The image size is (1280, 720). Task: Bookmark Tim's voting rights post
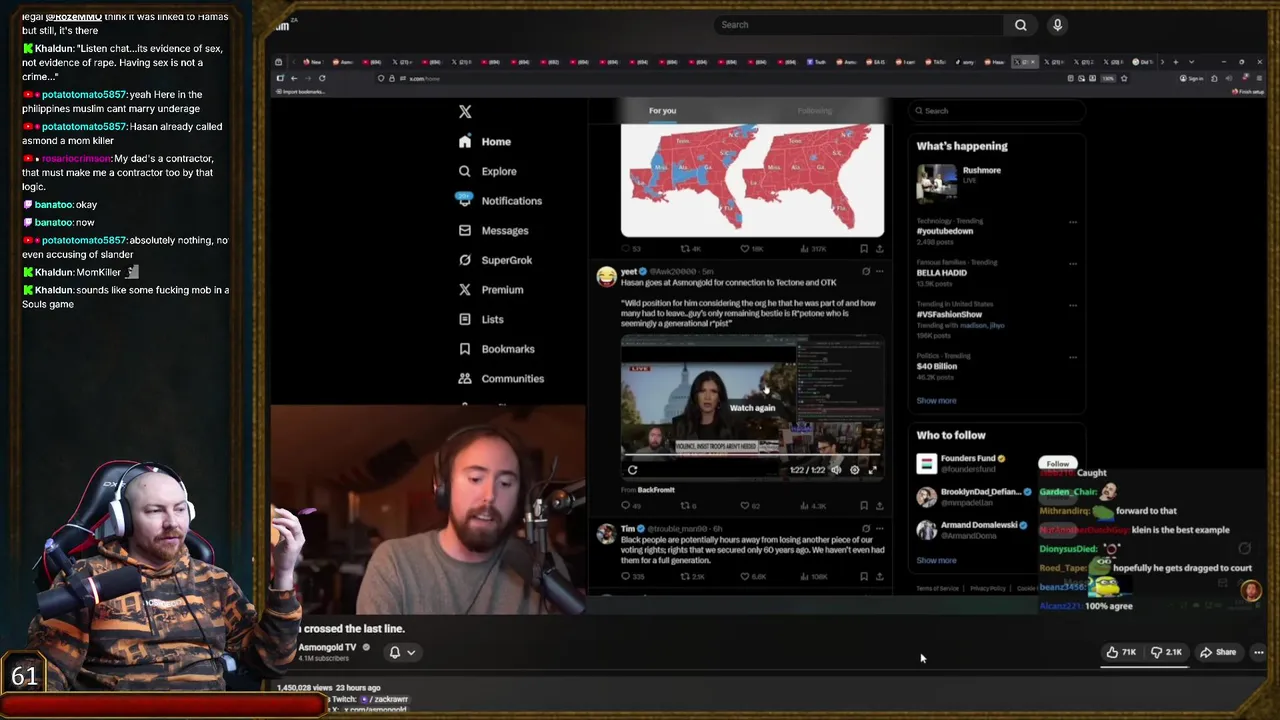click(864, 576)
